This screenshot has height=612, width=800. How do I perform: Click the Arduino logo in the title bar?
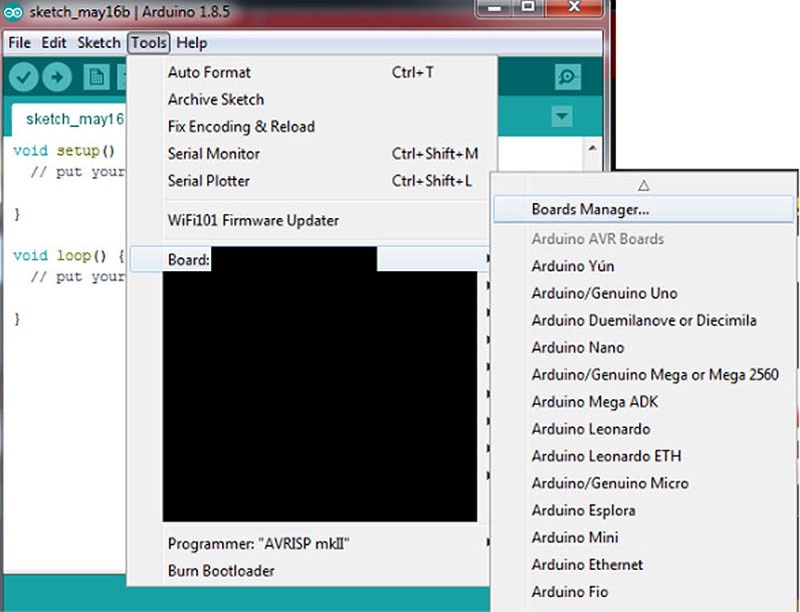pos(12,12)
